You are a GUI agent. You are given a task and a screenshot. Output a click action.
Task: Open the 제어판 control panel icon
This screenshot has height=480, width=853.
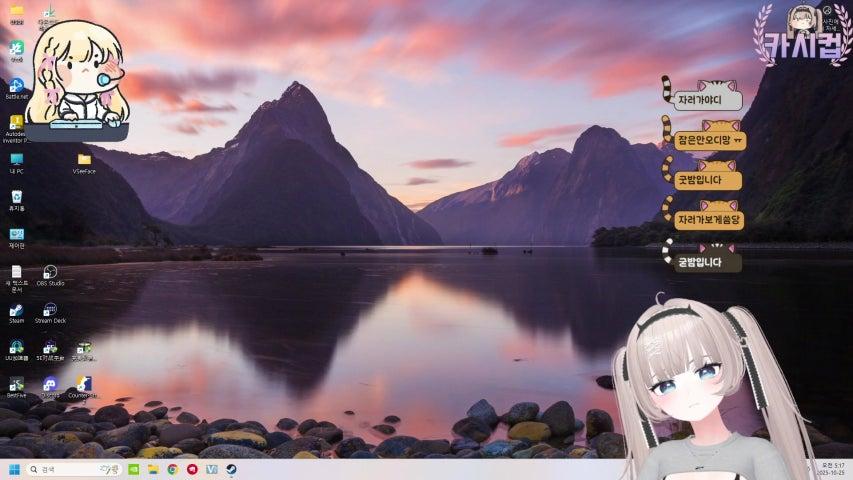pyautogui.click(x=16, y=235)
